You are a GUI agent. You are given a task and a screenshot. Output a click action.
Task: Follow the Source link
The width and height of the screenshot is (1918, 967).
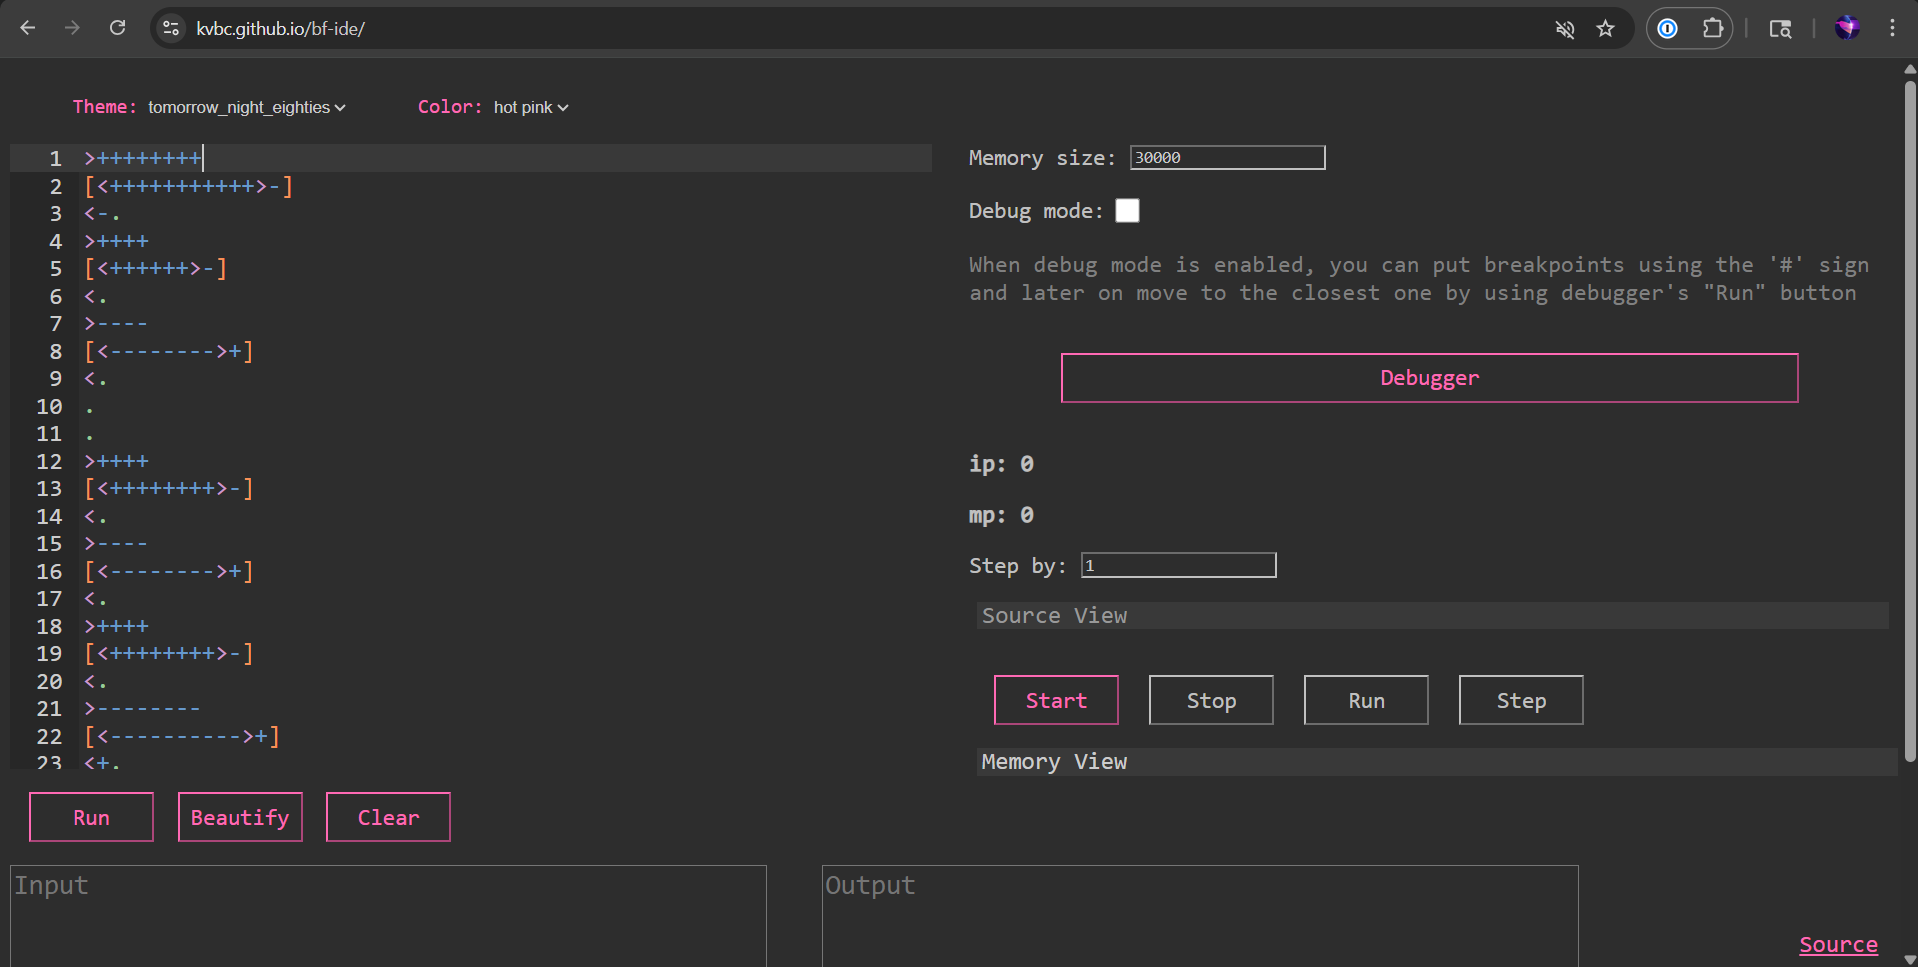click(x=1837, y=944)
